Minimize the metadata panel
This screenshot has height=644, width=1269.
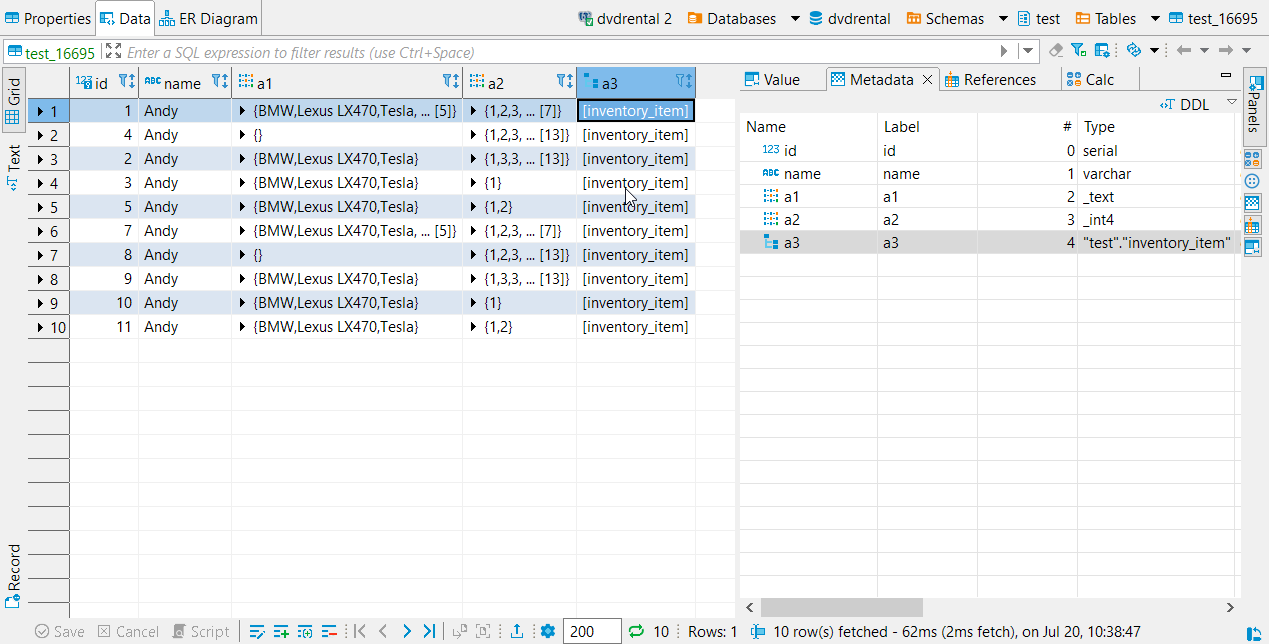click(x=1226, y=75)
